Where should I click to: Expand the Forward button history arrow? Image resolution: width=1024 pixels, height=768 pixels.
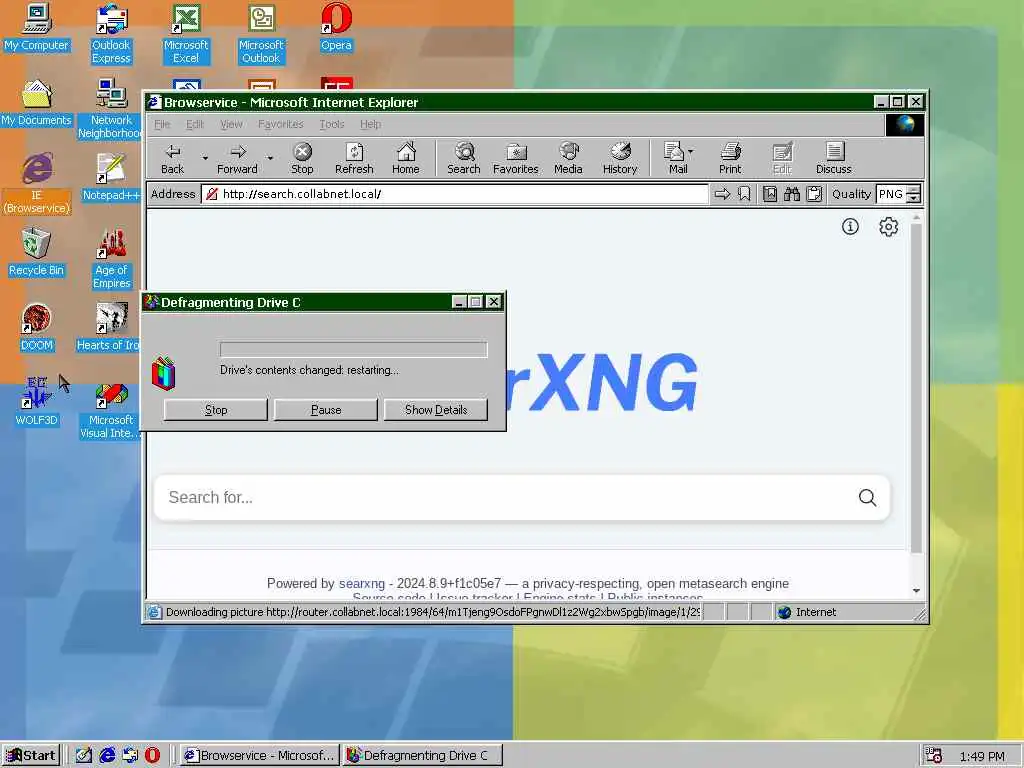click(270, 158)
